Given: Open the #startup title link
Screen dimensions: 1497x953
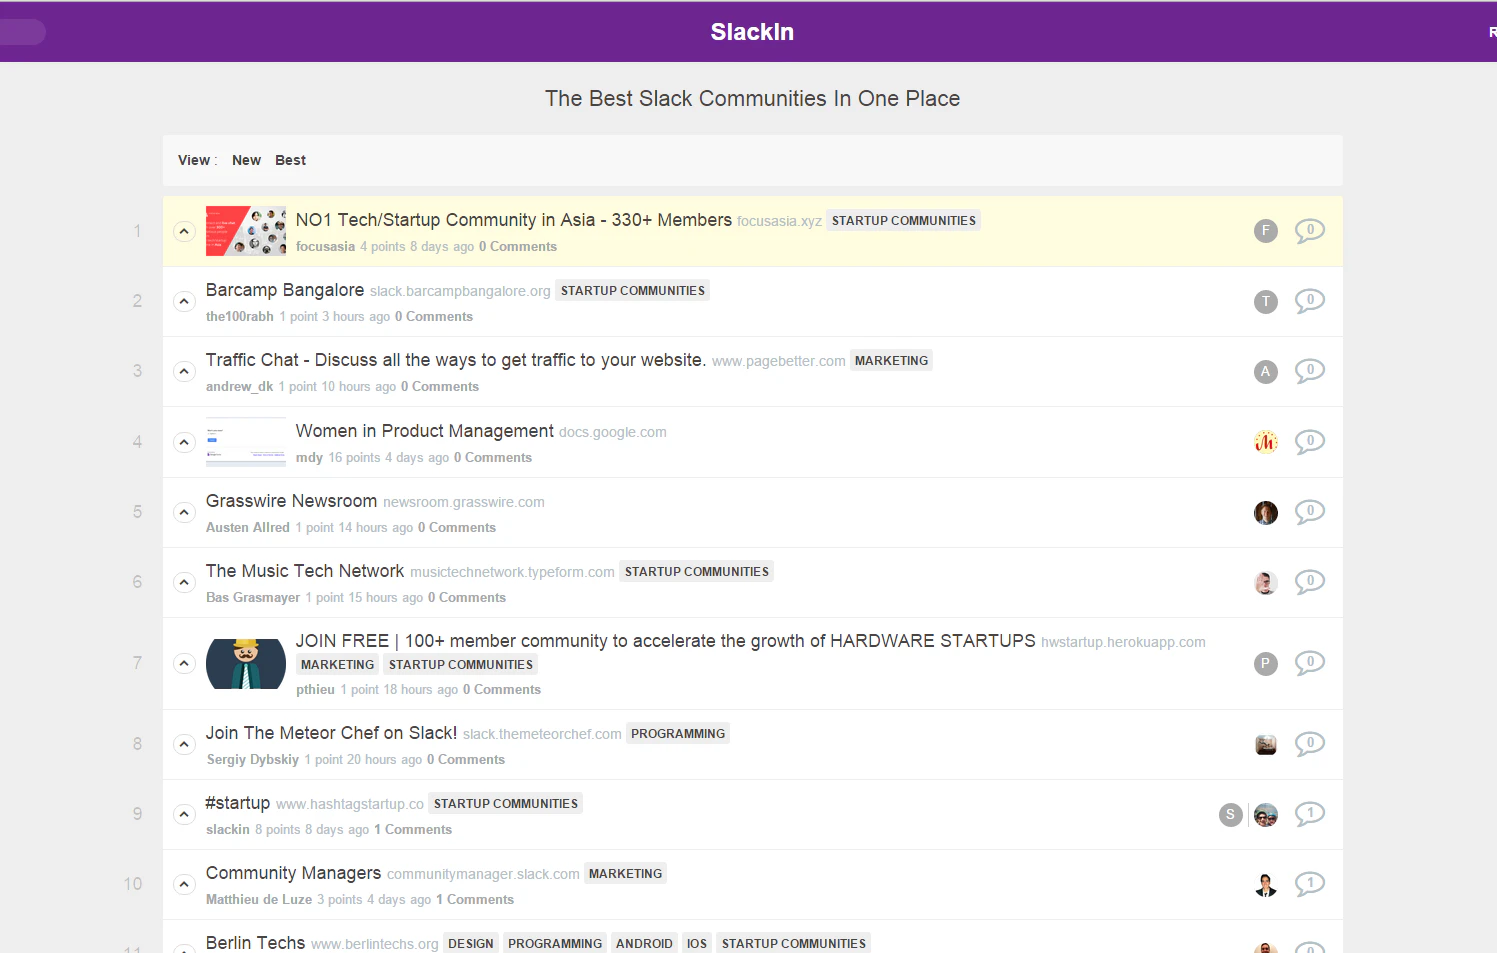Looking at the screenshot, I should [x=238, y=803].
